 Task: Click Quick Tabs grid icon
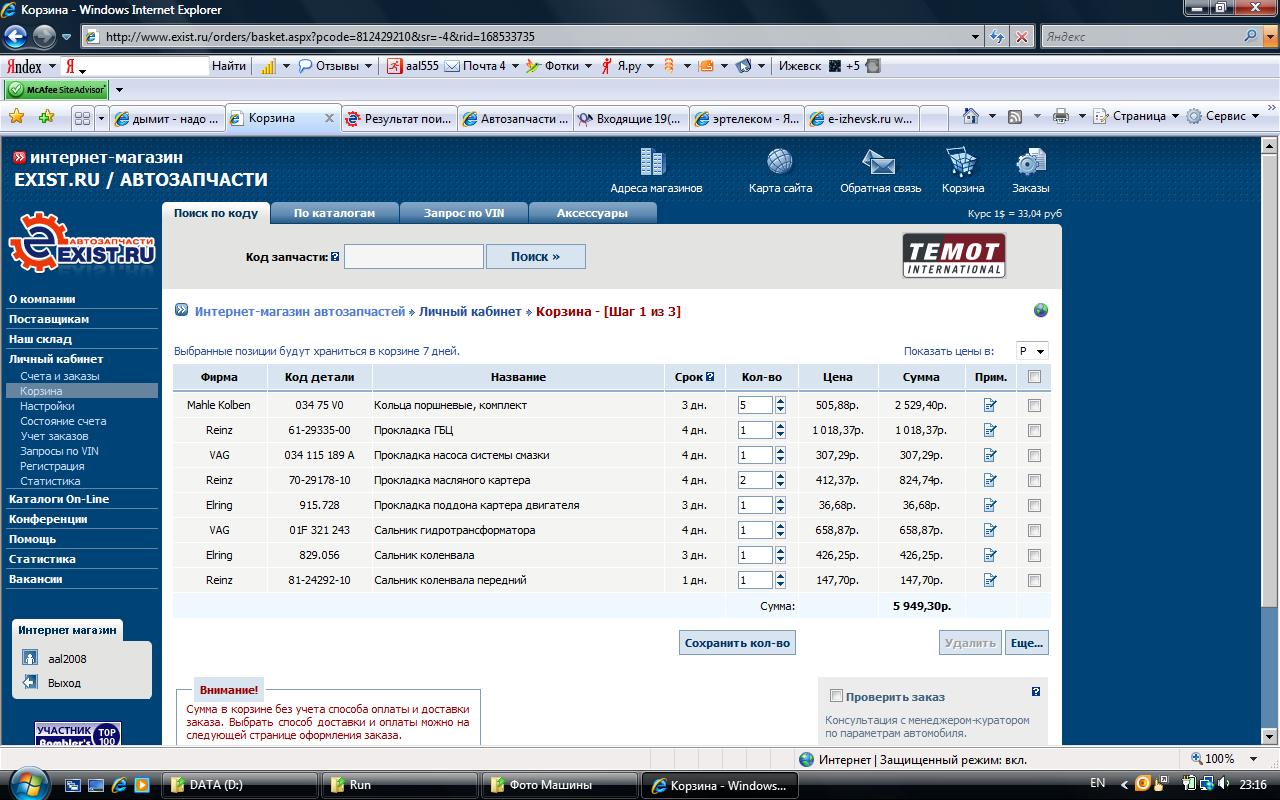point(83,118)
